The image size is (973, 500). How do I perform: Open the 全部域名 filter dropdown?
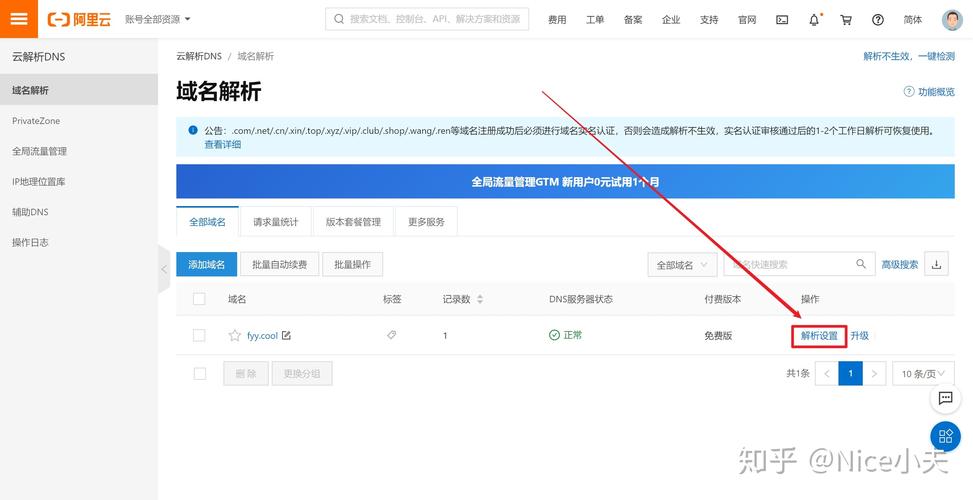[x=682, y=265]
